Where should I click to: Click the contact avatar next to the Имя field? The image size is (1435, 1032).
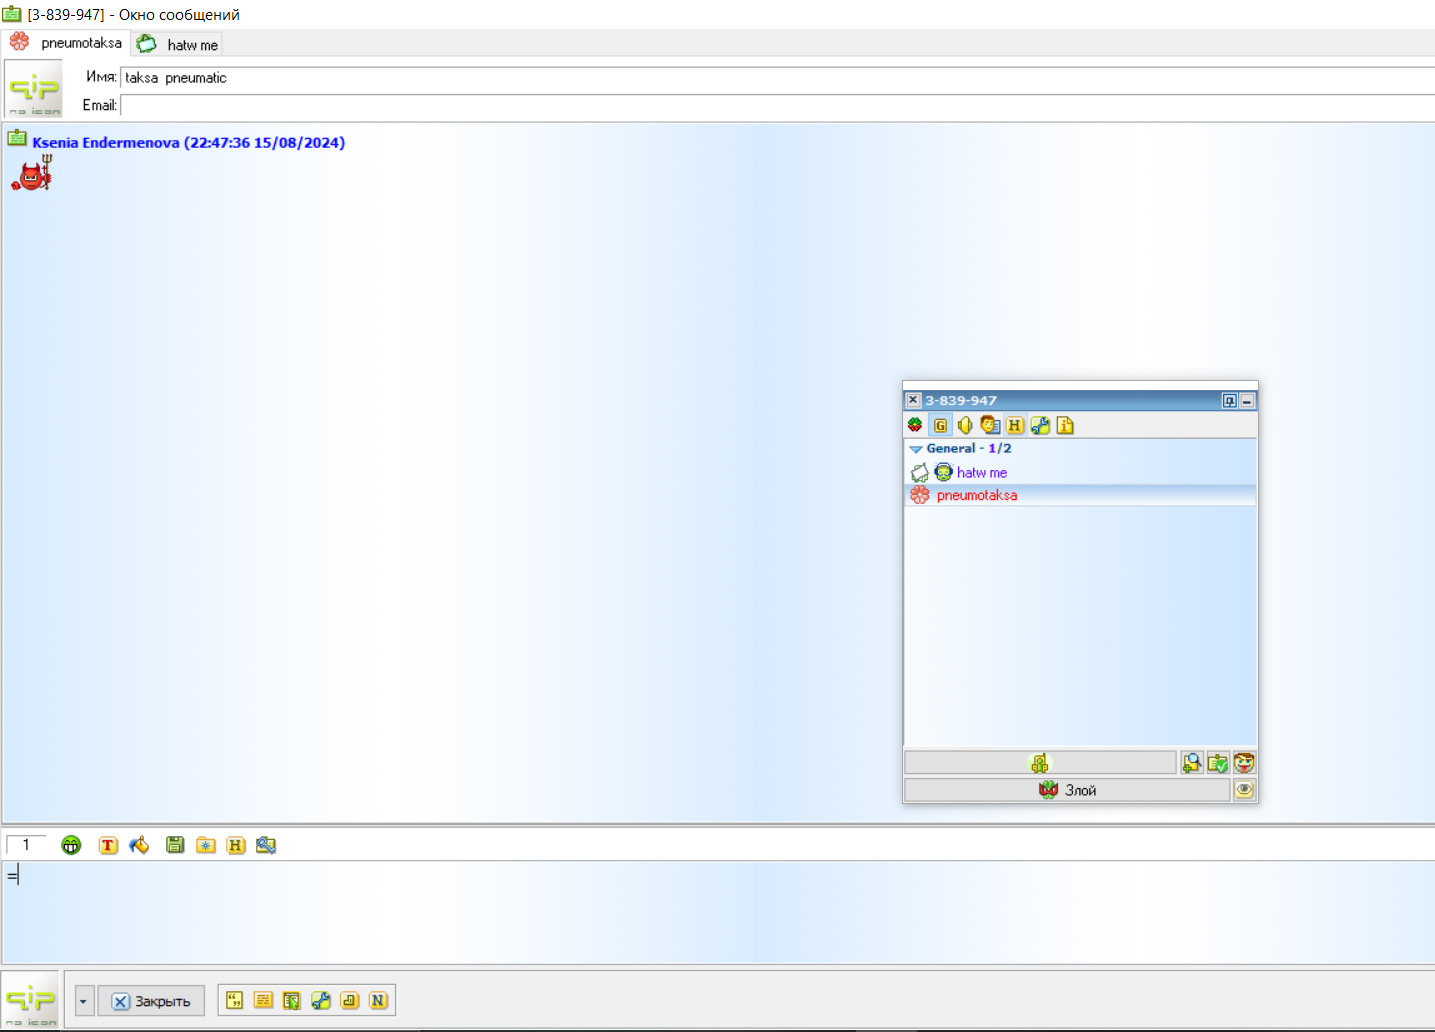point(34,89)
